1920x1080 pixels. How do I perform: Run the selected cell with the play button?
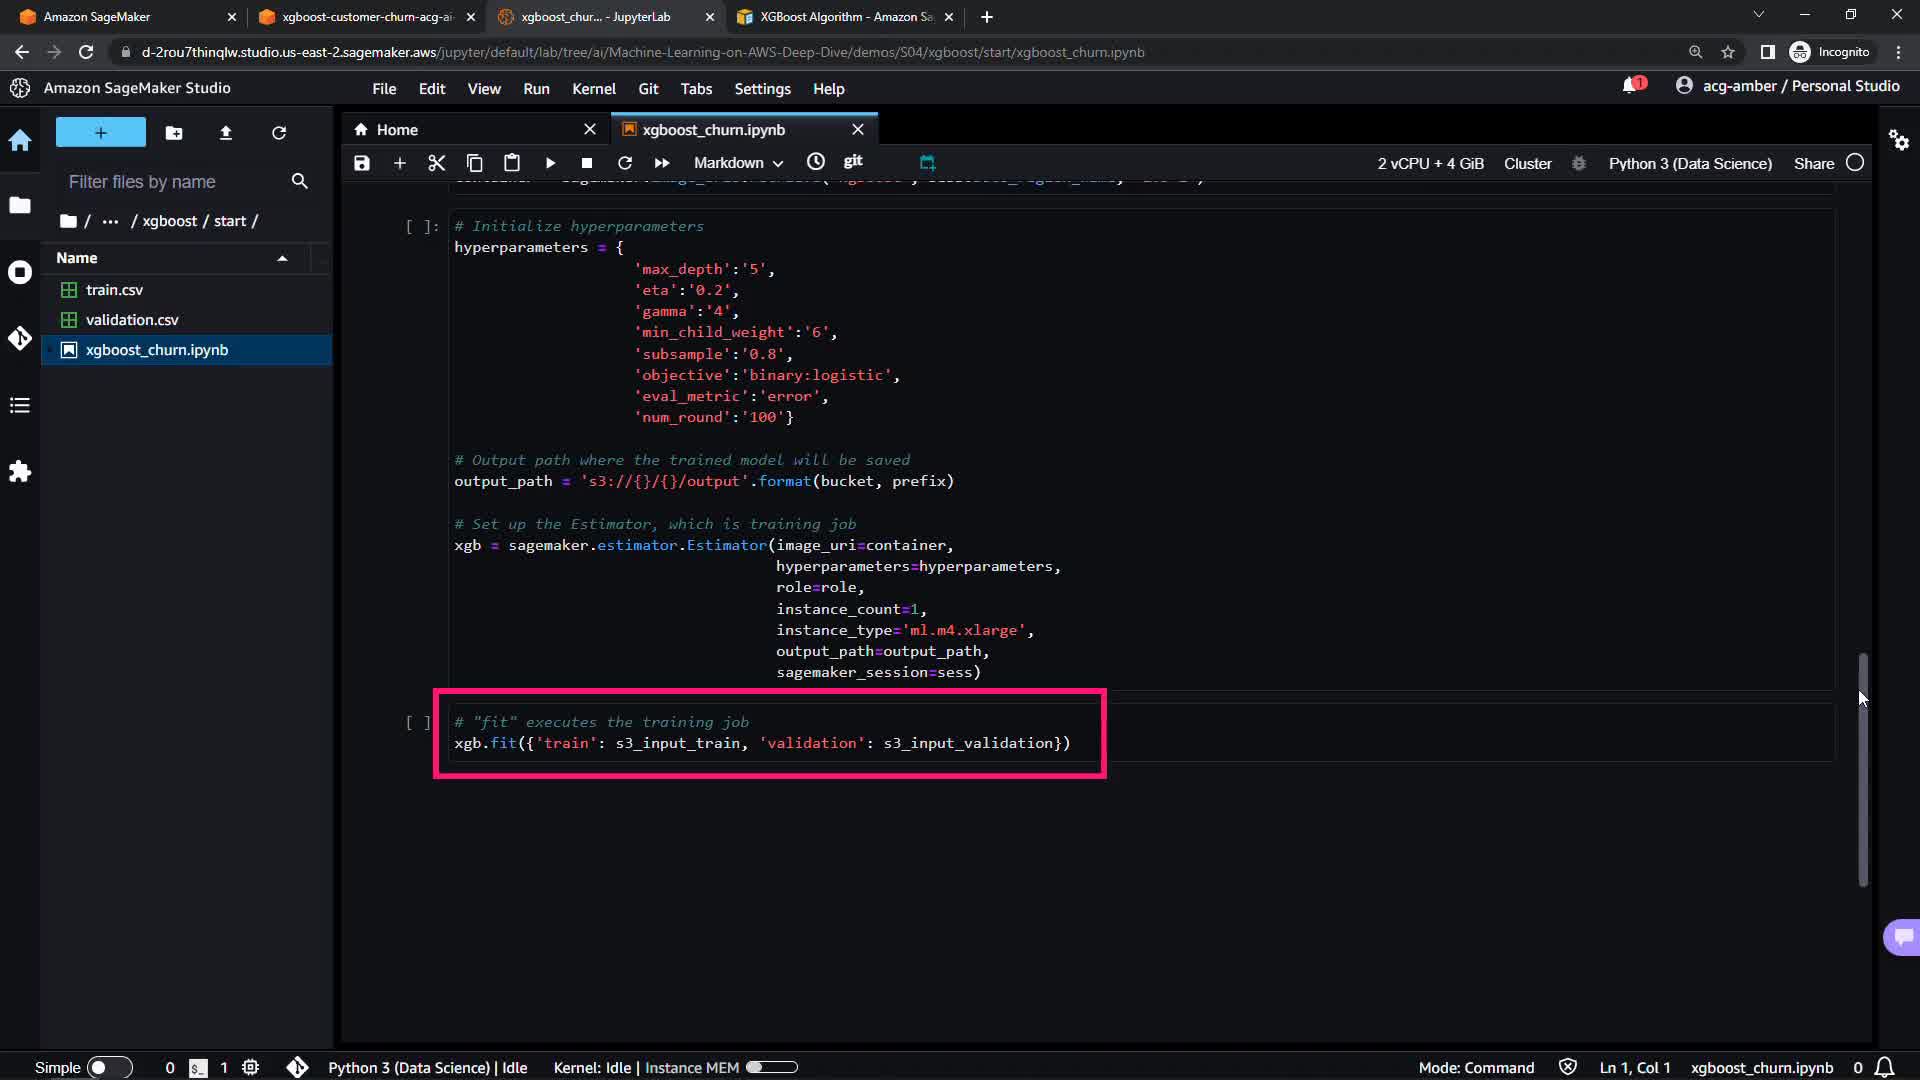point(550,163)
